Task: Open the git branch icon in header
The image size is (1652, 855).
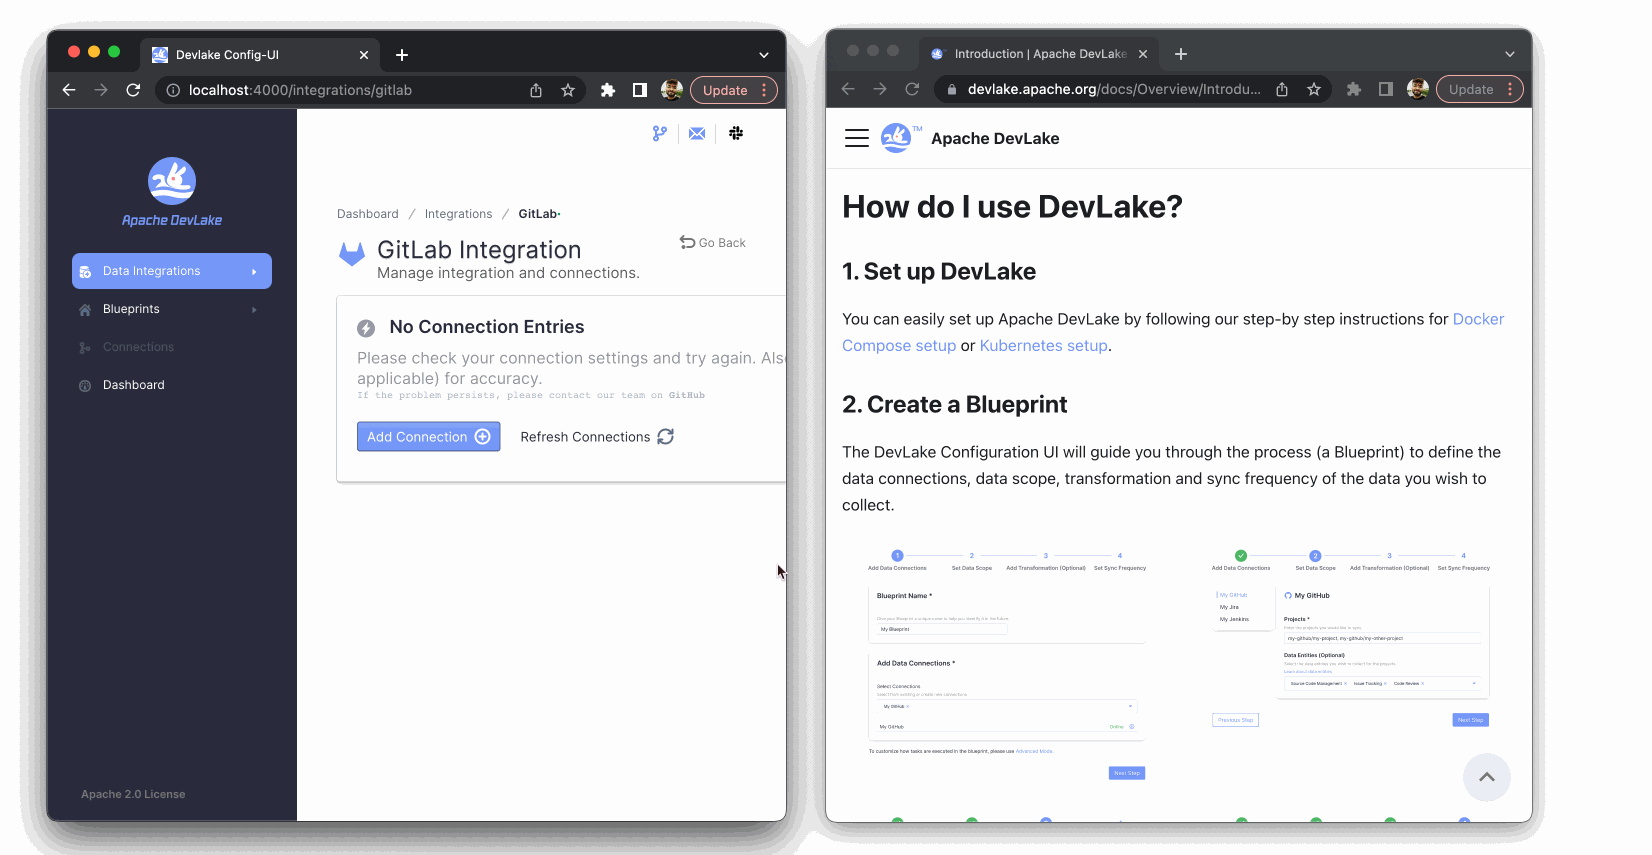Action: point(659,133)
